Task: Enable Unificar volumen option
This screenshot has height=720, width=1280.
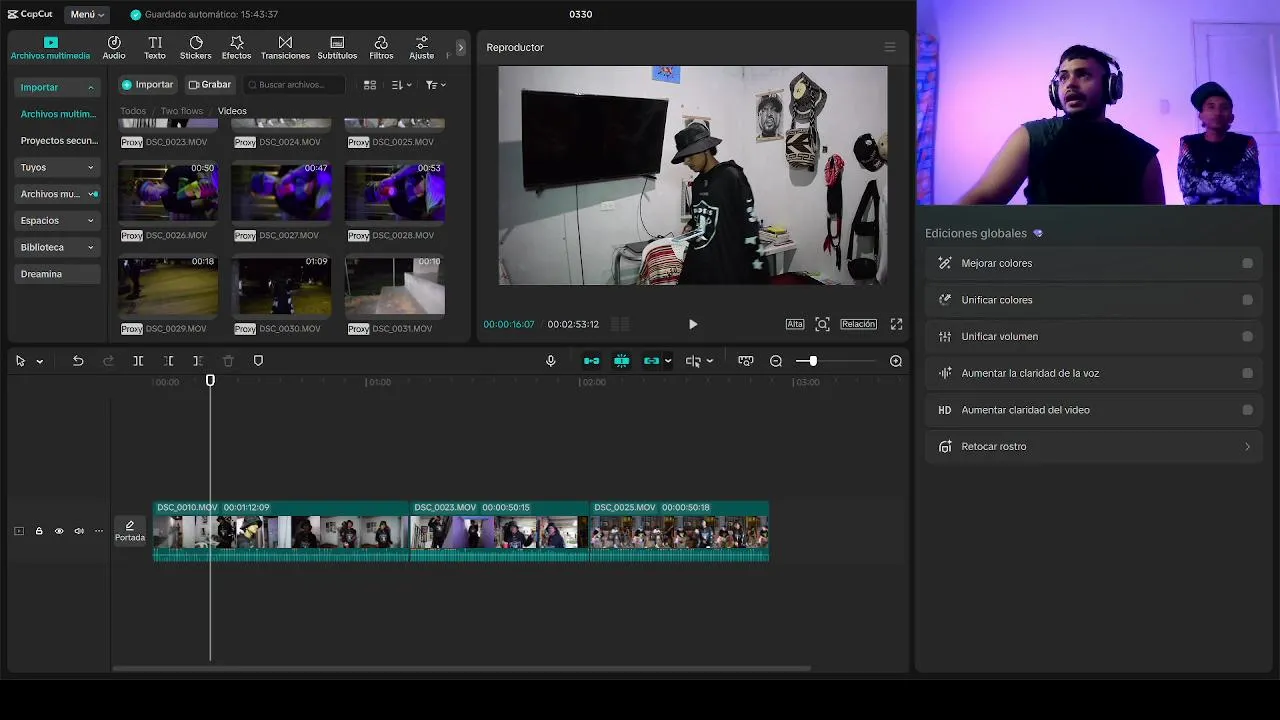Action: 1247,337
